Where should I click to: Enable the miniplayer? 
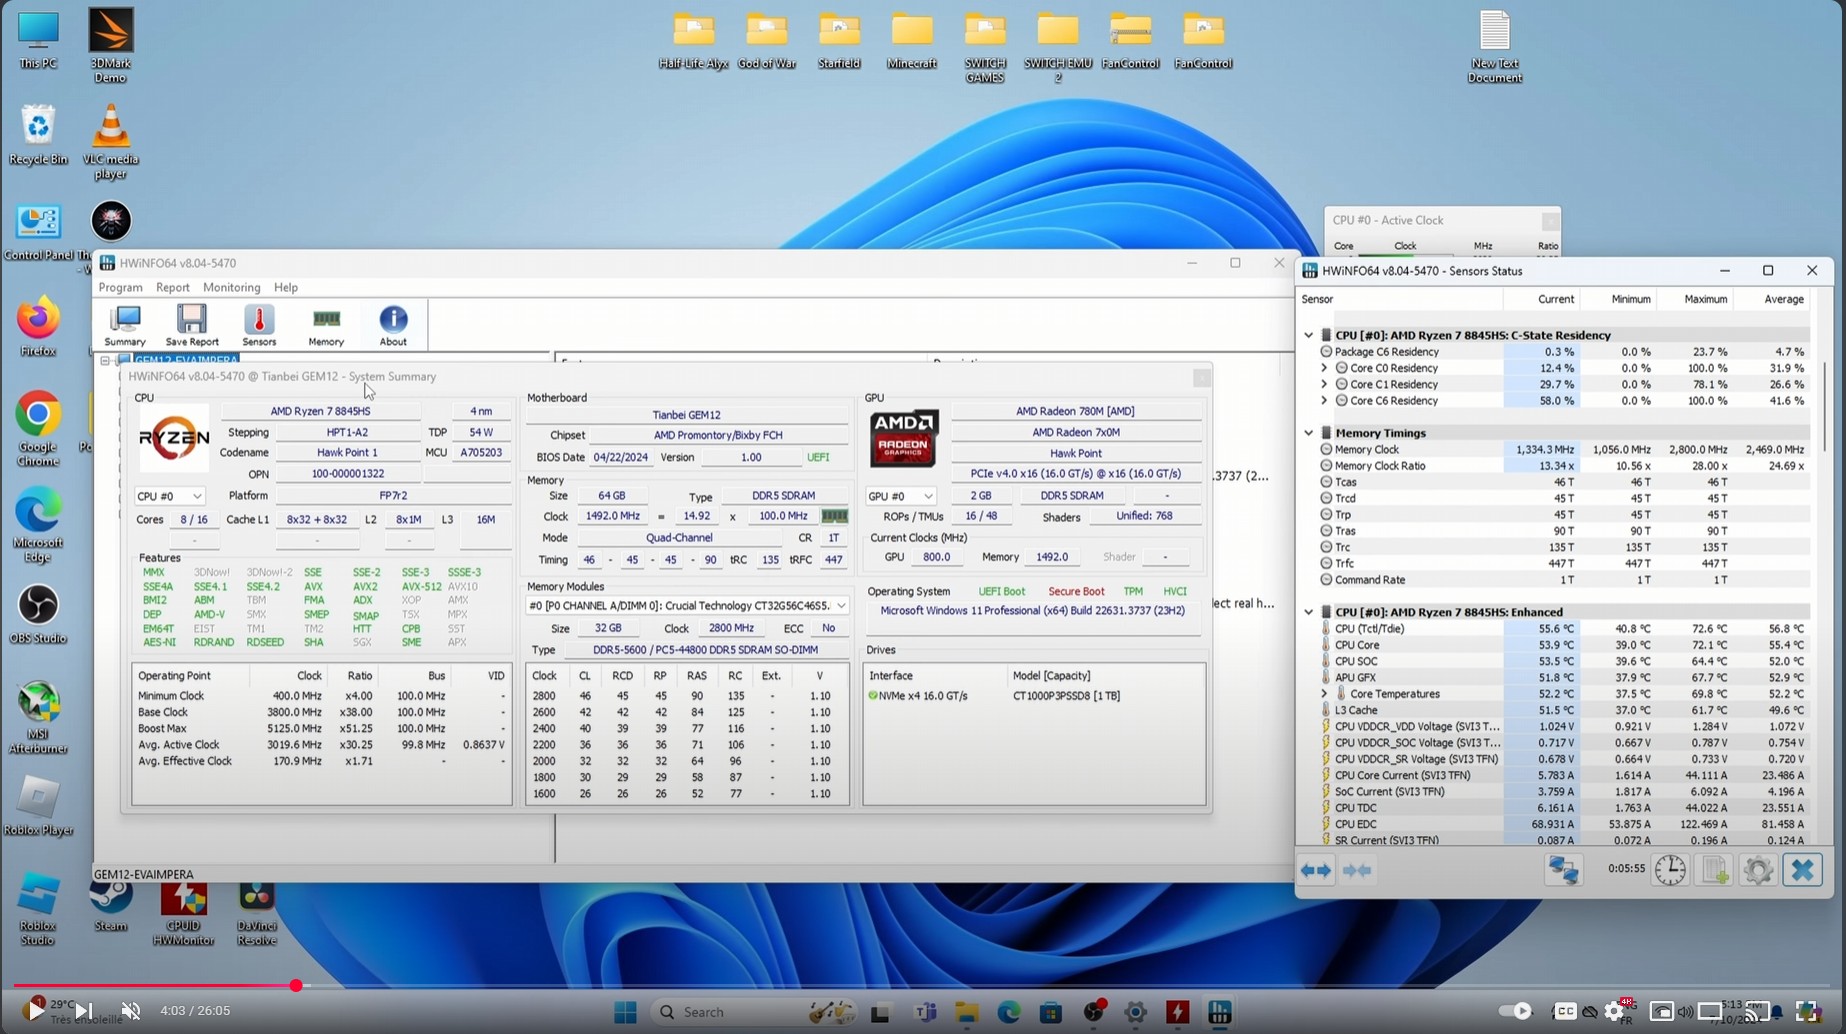1661,1011
